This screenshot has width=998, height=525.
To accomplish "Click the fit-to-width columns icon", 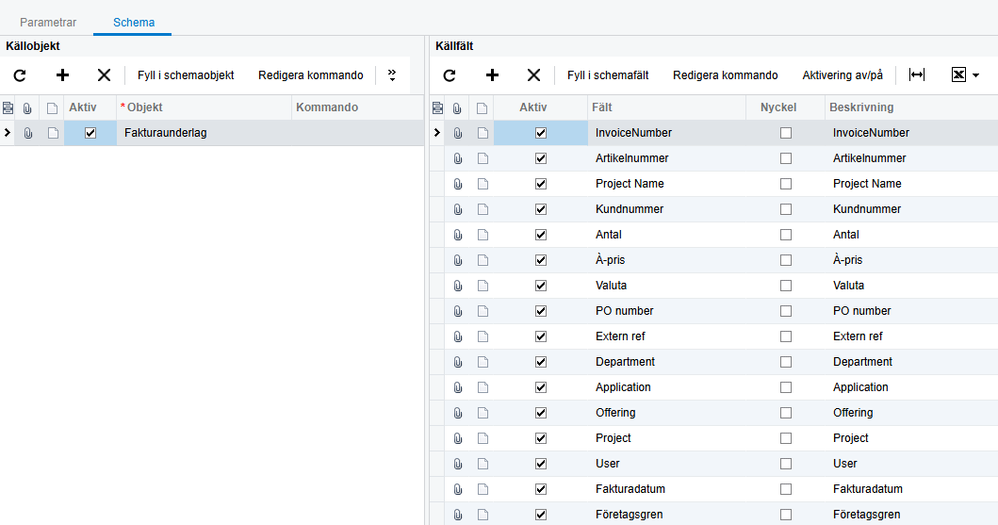I will tap(916, 75).
